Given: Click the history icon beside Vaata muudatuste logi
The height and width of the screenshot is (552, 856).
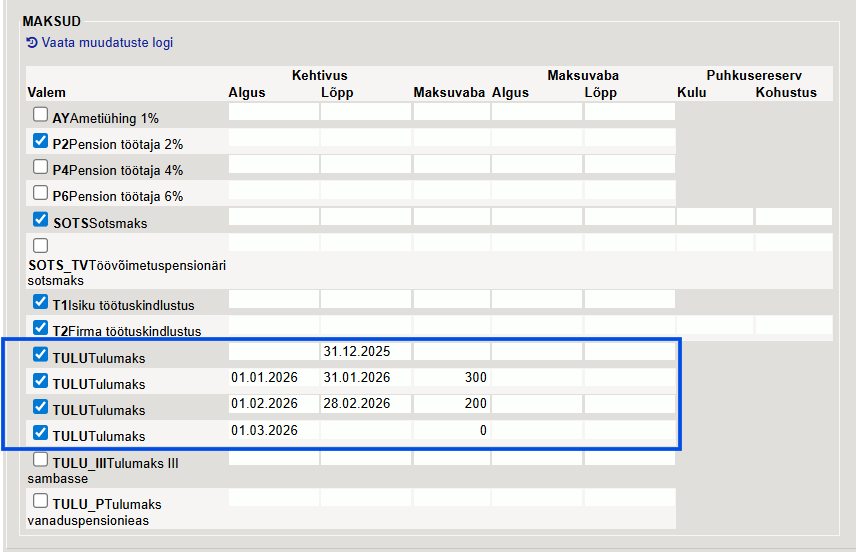Looking at the screenshot, I should [32, 43].
